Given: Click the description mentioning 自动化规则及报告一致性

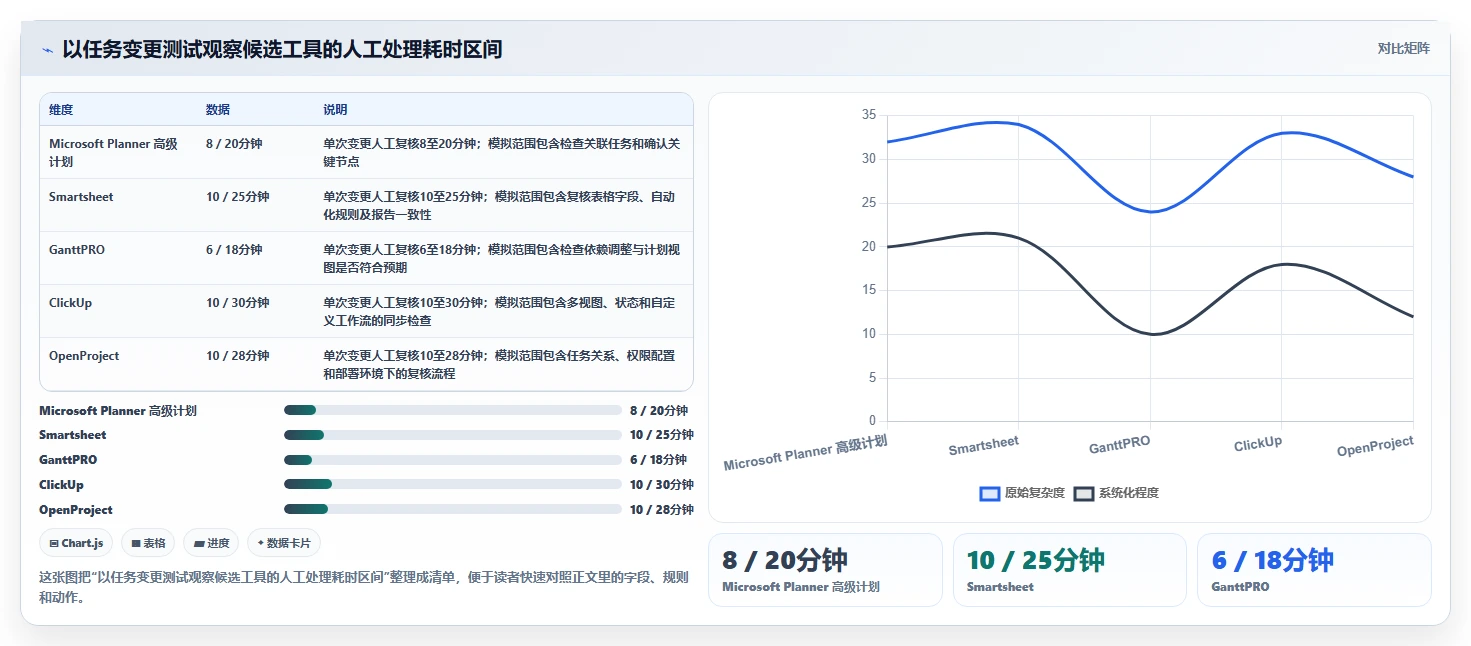Looking at the screenshot, I should 499,205.
